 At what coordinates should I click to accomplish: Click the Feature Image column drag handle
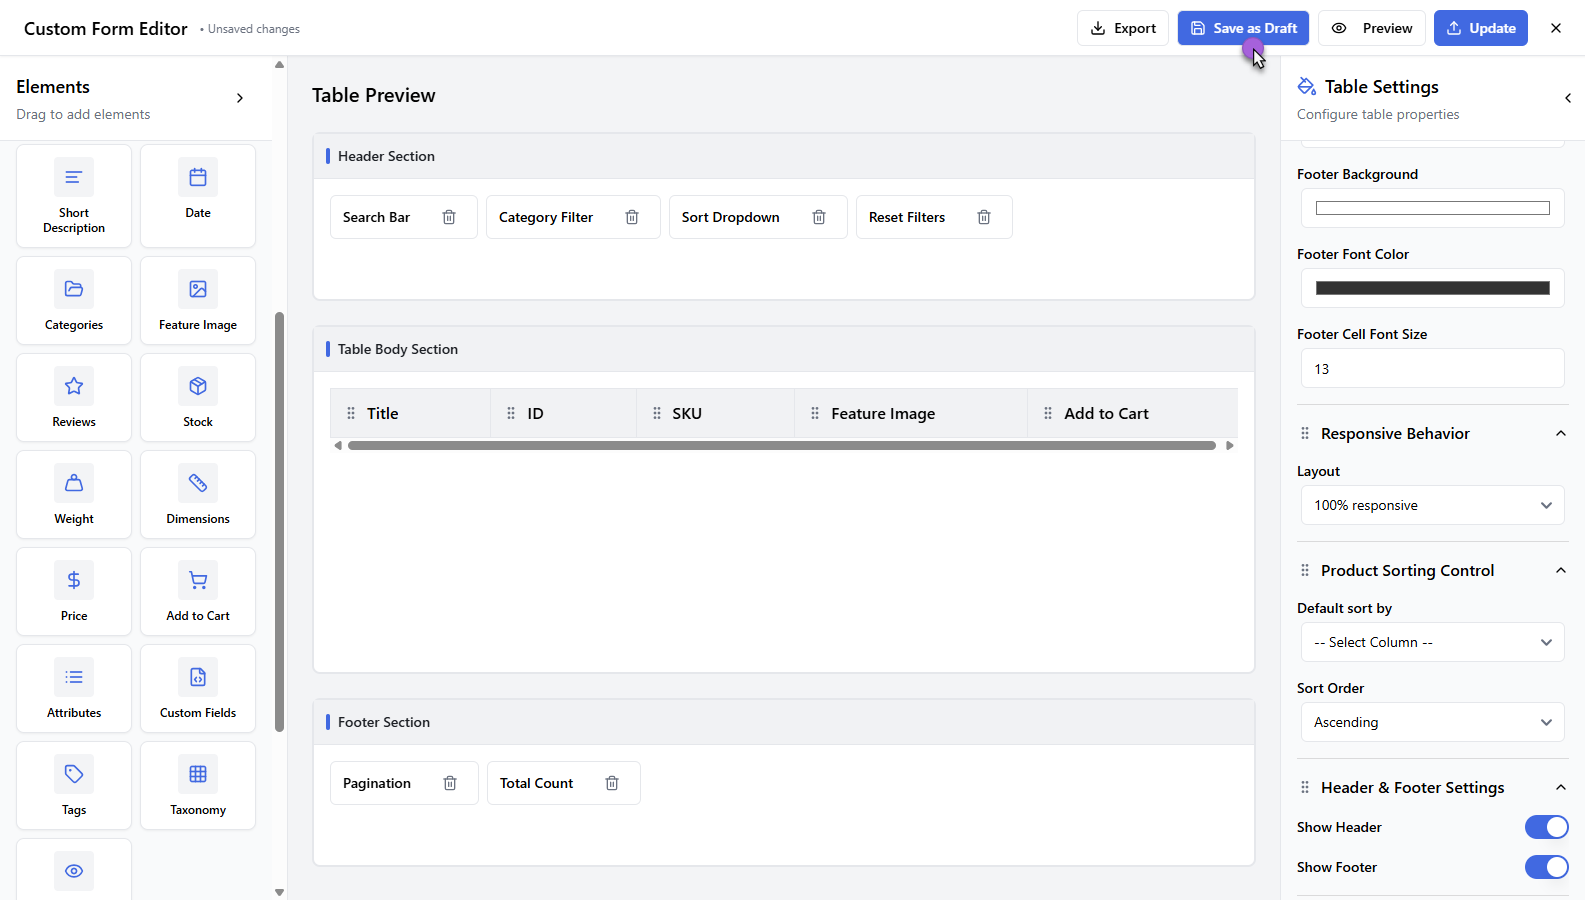[815, 413]
